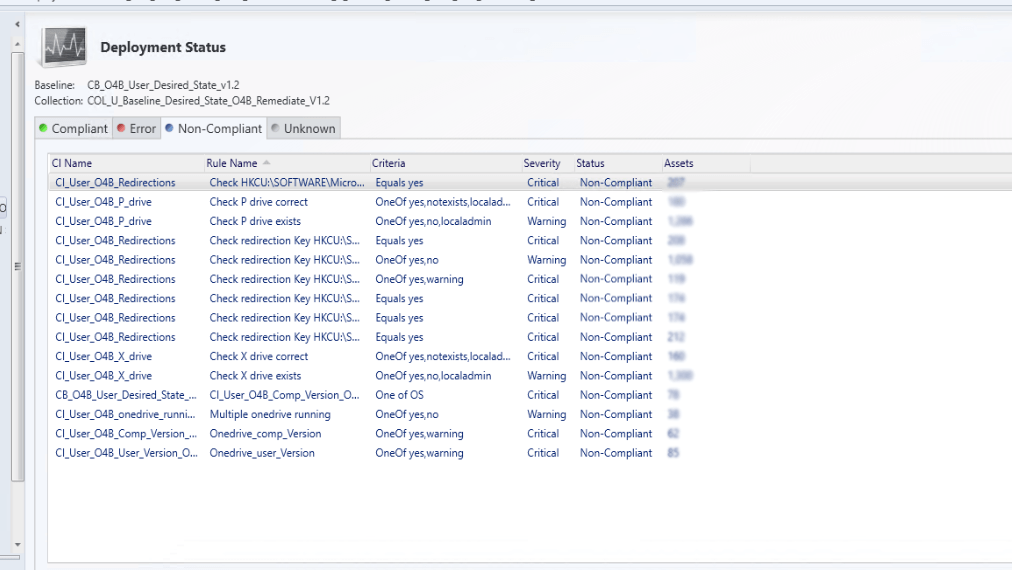Sort by the Severity column header
Image resolution: width=1012 pixels, height=570 pixels.
541,163
